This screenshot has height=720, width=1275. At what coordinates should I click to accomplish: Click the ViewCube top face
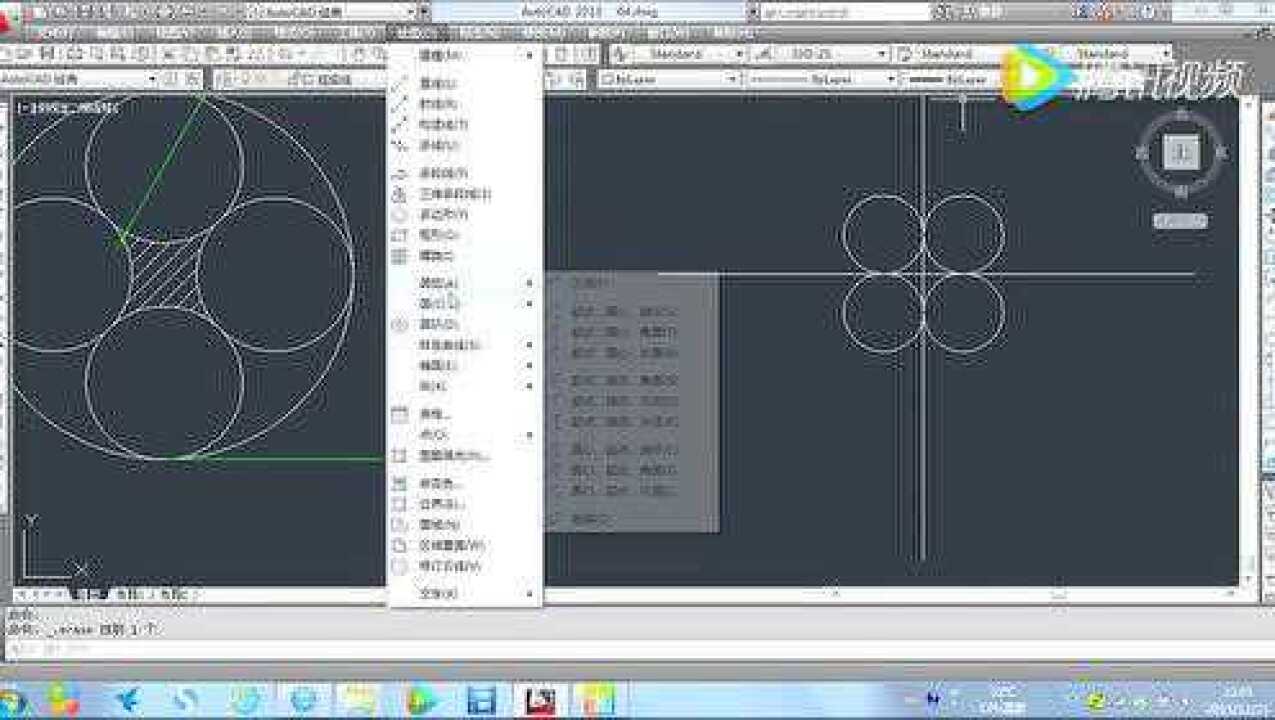pyautogui.click(x=1183, y=153)
